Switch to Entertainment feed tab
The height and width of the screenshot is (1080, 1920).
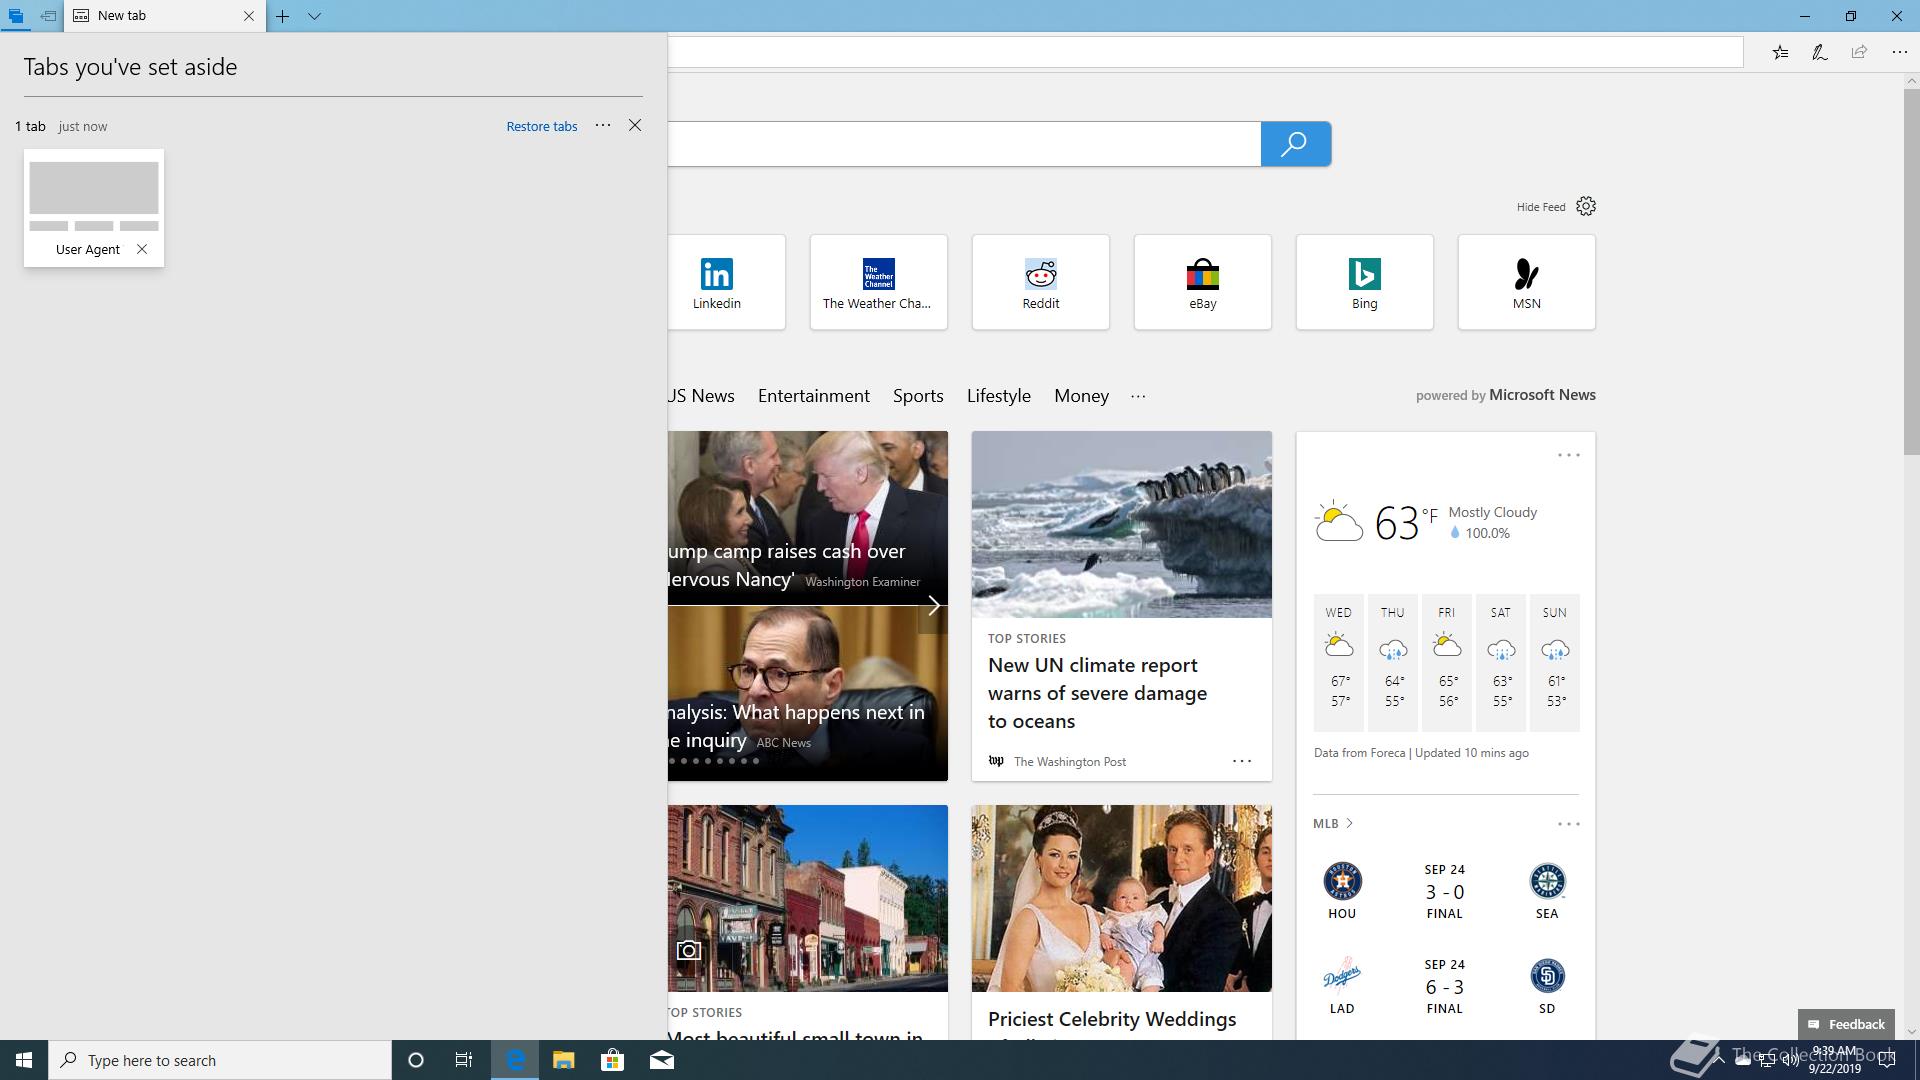pyautogui.click(x=813, y=396)
